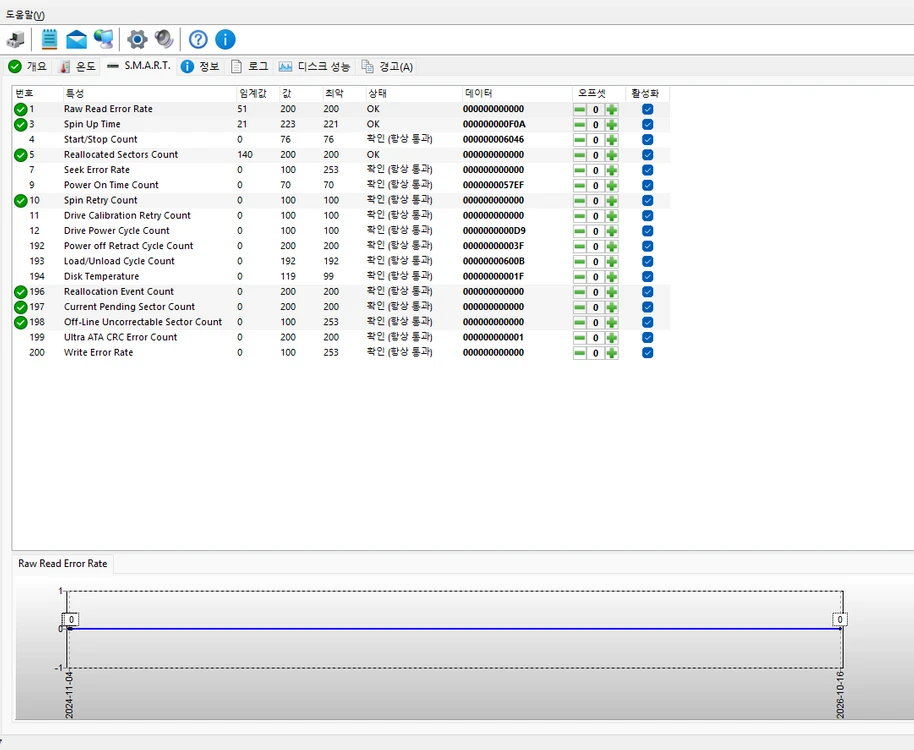Click data value 00000000600B

pos(493,261)
